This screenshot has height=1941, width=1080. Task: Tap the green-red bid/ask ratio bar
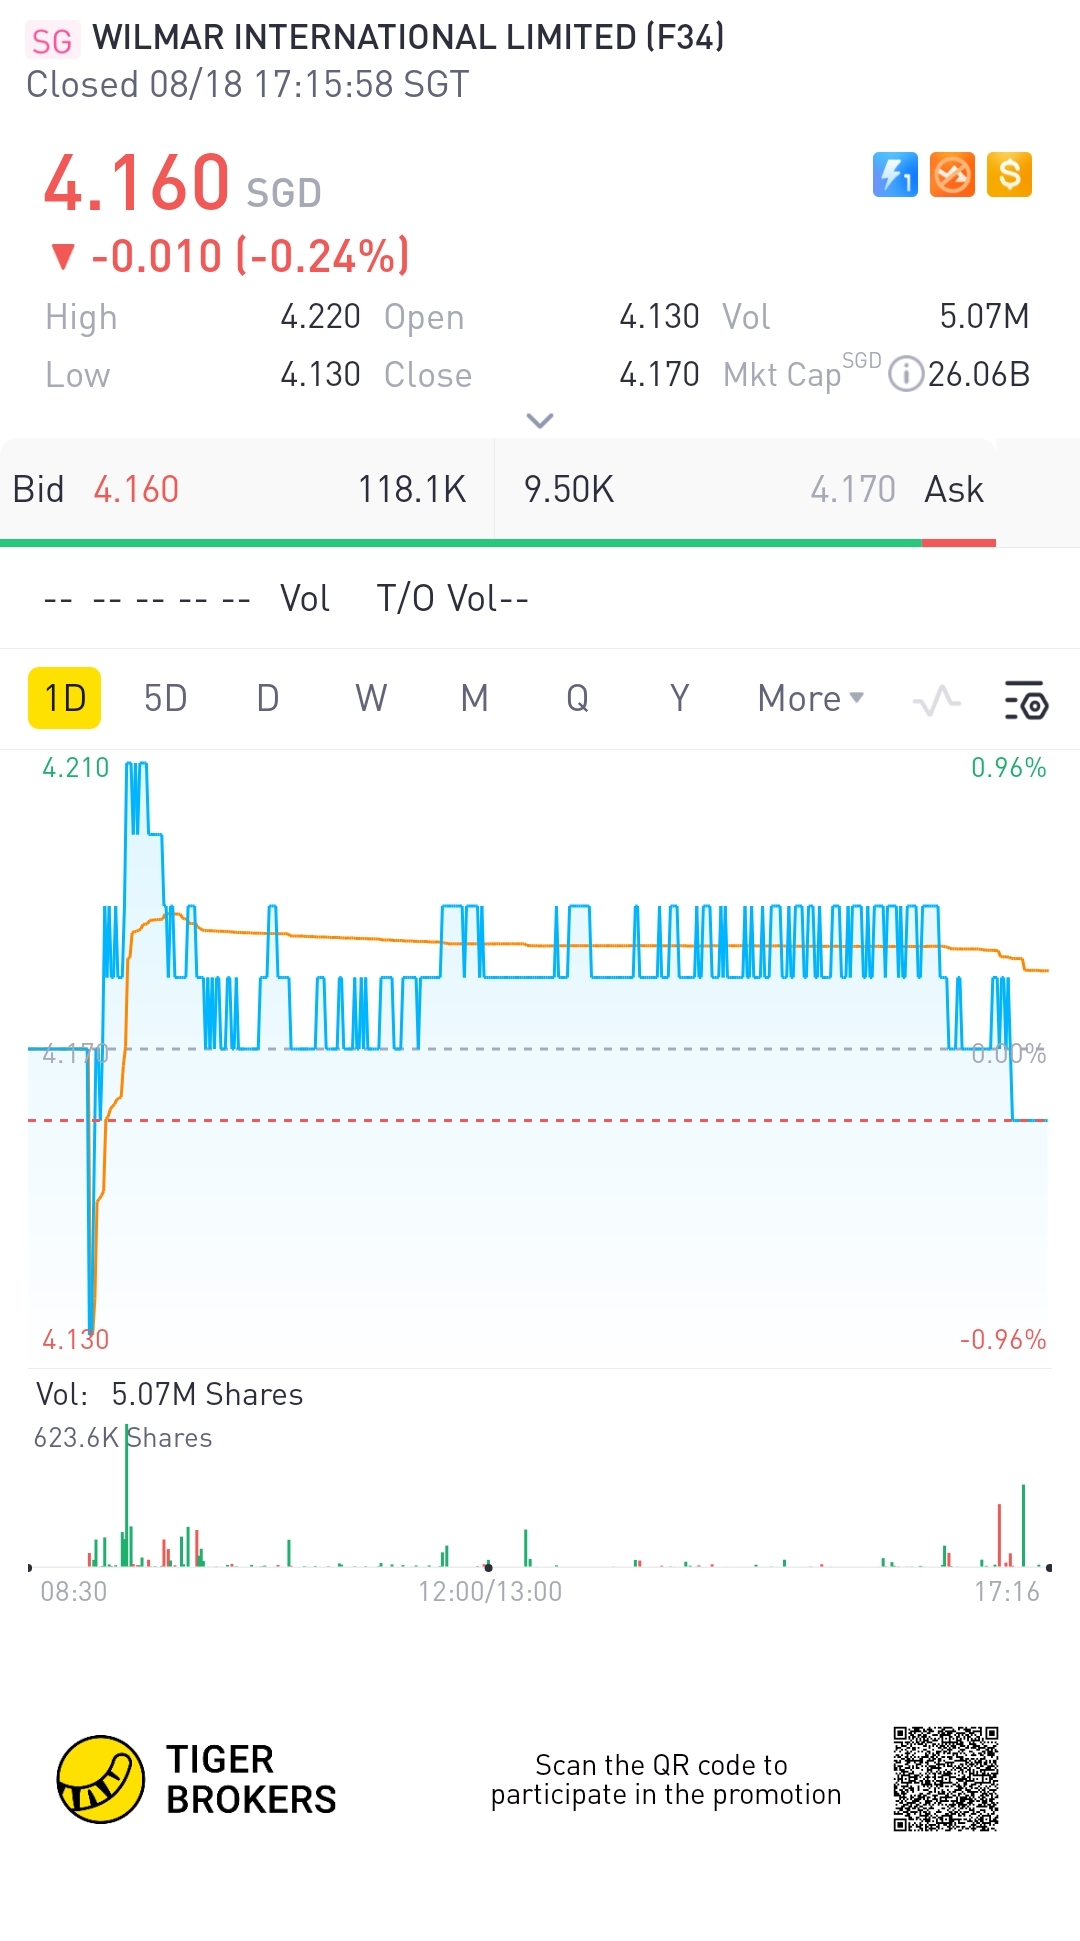click(x=498, y=543)
